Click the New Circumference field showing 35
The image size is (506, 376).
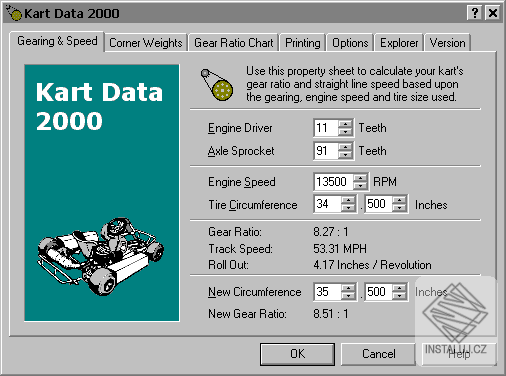(x=328, y=292)
